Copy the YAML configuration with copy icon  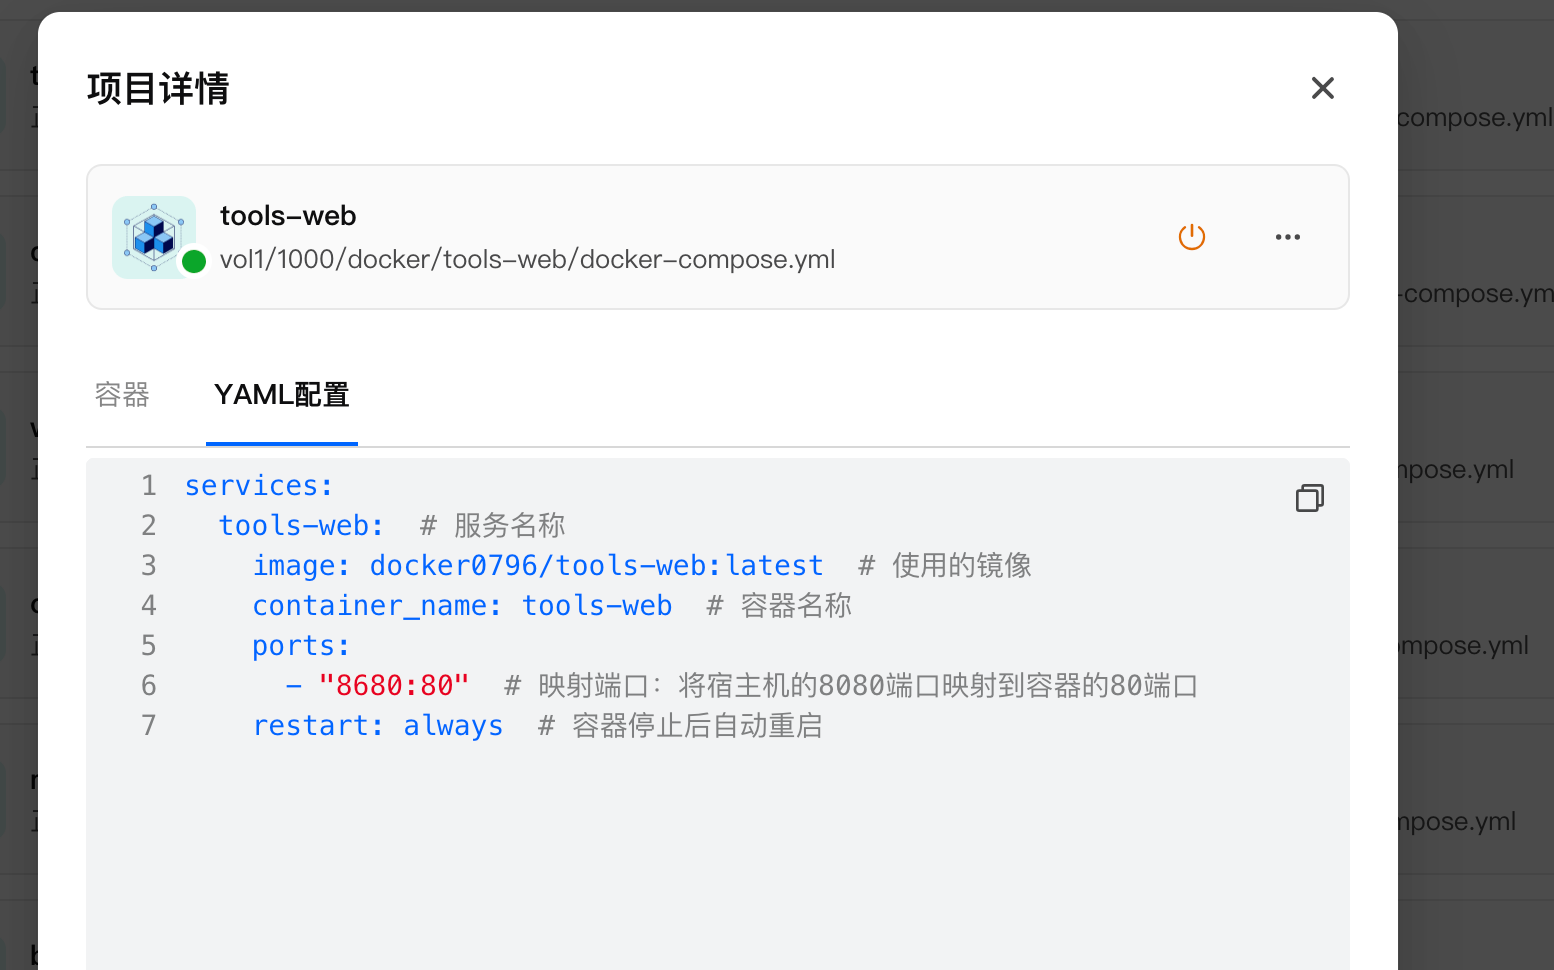[1309, 498]
